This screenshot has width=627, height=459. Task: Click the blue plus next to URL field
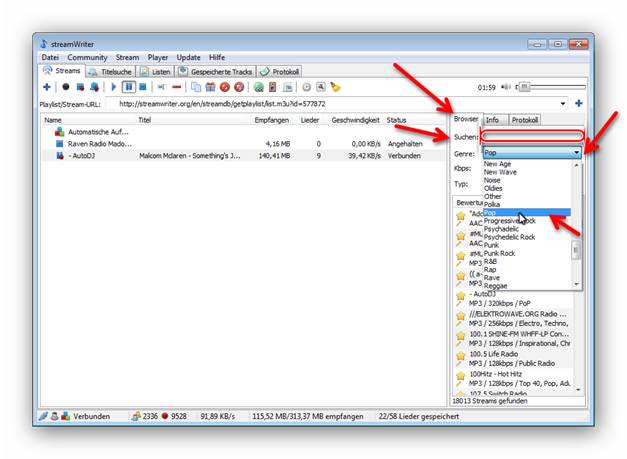(x=579, y=104)
